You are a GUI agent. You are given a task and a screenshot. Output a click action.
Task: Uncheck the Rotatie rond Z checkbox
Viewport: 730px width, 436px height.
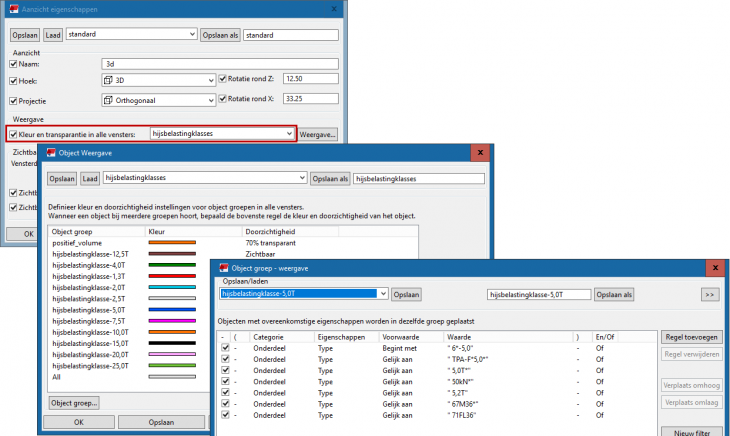(223, 79)
